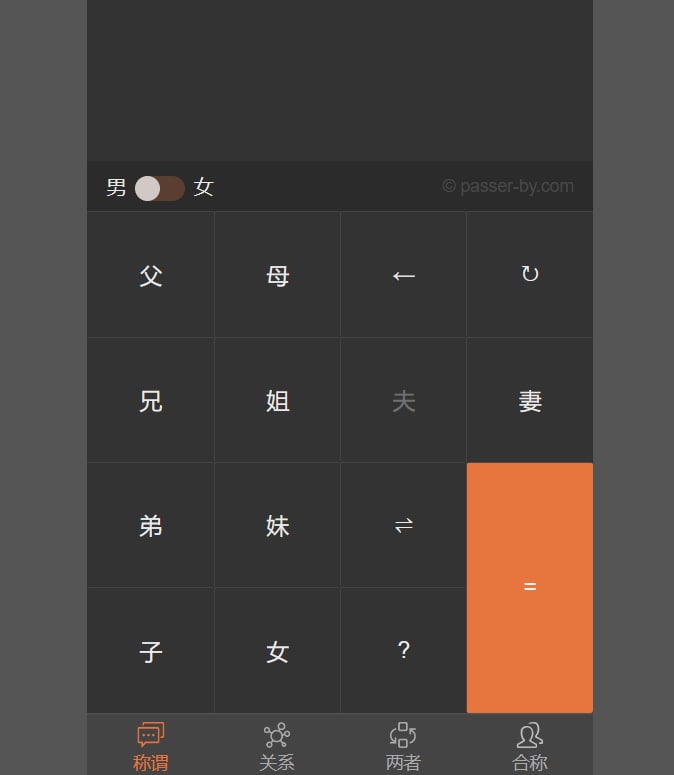Click the 称谓 chat bubble tab
This screenshot has height=775, width=674.
click(x=151, y=745)
